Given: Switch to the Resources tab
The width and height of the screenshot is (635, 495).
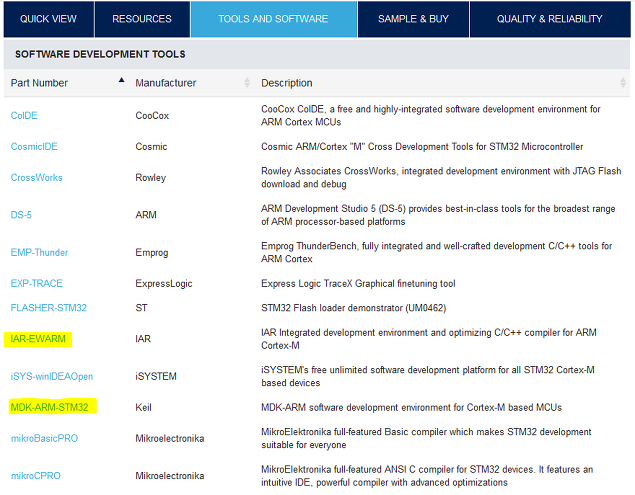Looking at the screenshot, I should (x=142, y=19).
